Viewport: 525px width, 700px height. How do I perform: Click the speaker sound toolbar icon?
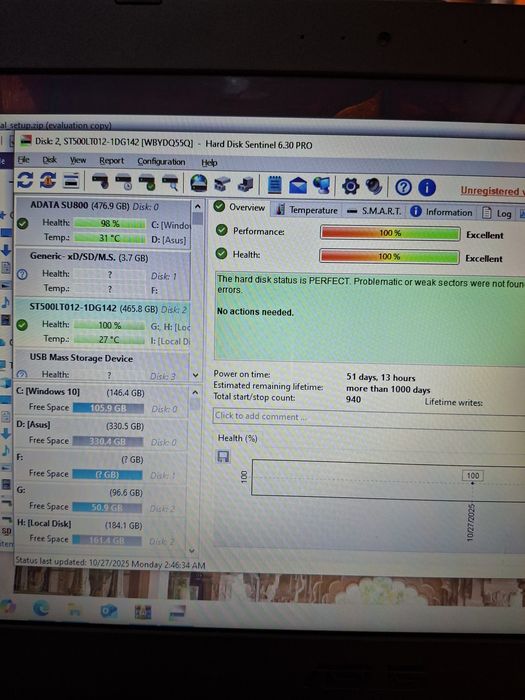coord(374,187)
